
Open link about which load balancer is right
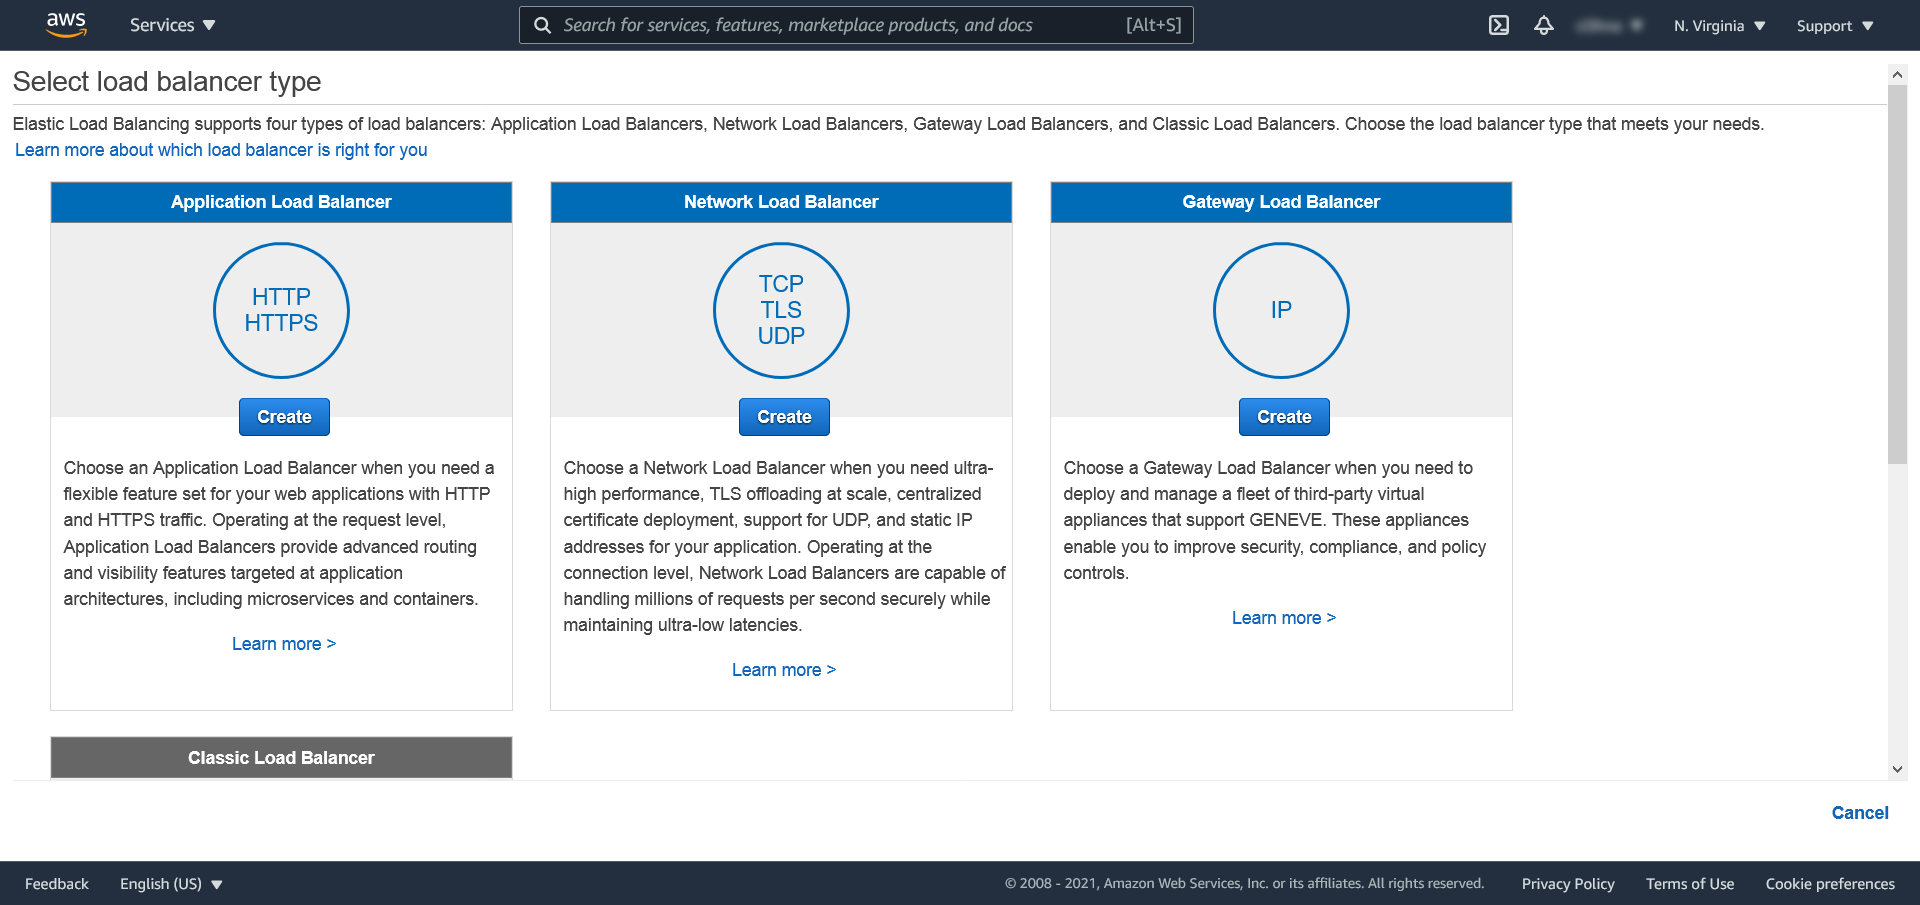pyautogui.click(x=221, y=150)
